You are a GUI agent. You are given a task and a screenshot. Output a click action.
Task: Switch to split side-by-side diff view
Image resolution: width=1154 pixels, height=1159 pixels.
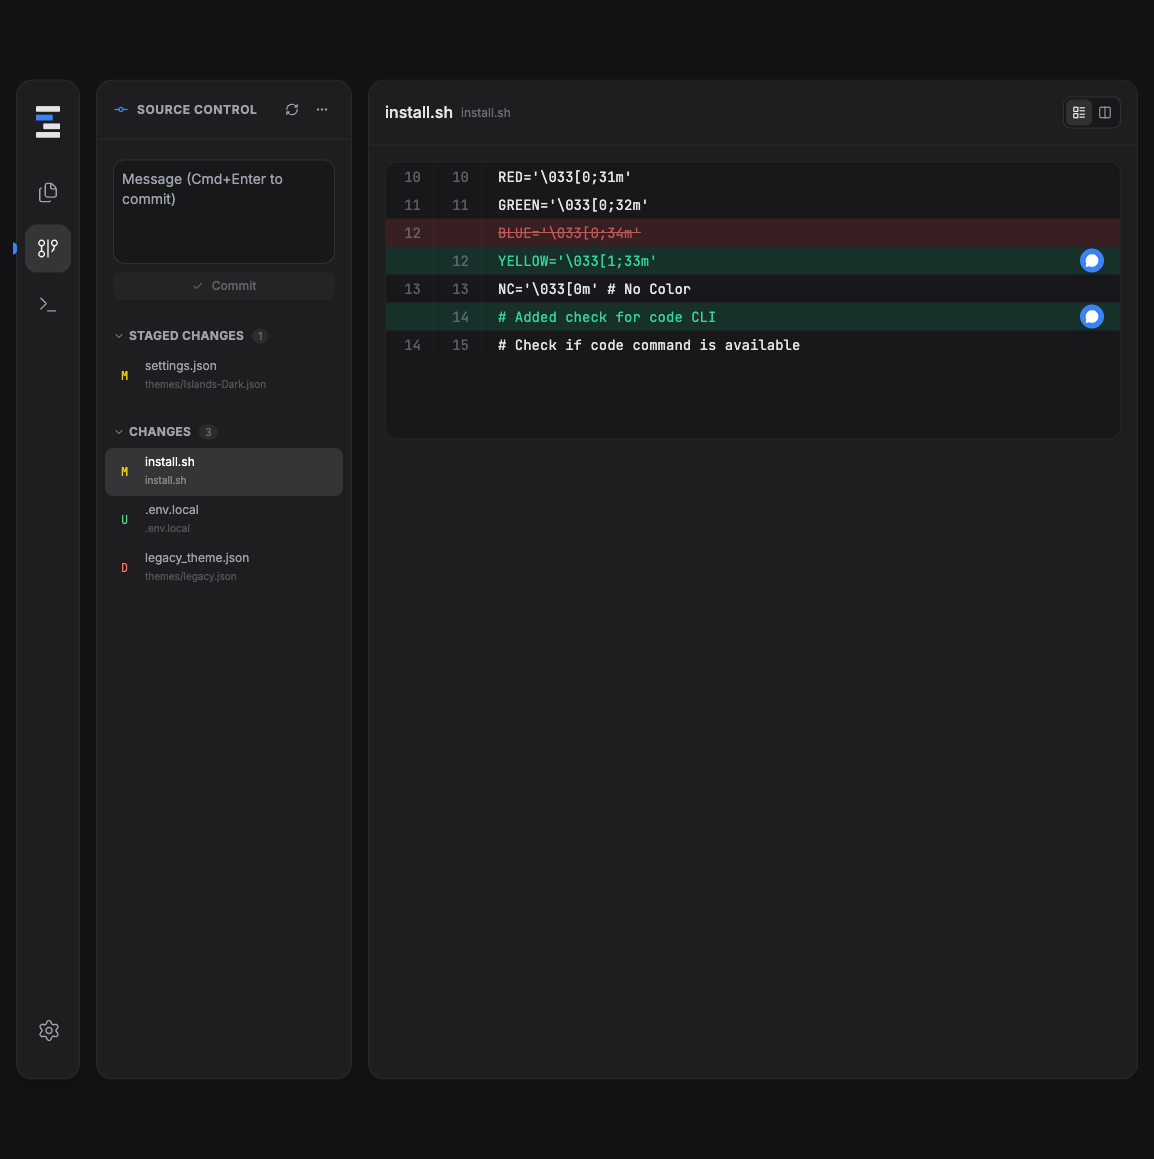[1105, 113]
